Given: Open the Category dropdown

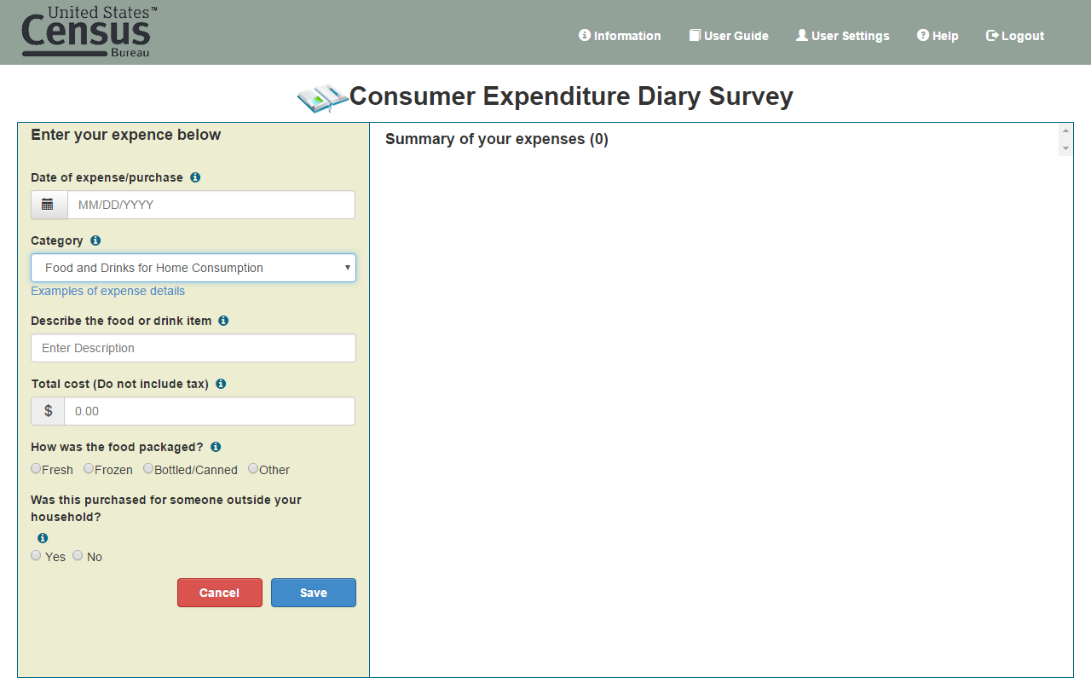Looking at the screenshot, I should click(193, 268).
